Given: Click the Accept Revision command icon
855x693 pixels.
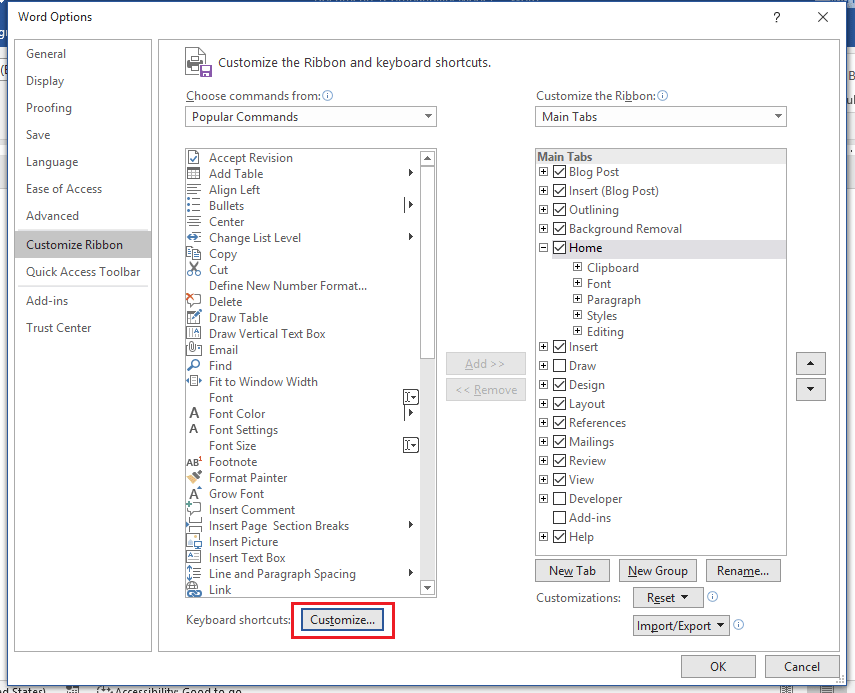Looking at the screenshot, I should point(194,158).
